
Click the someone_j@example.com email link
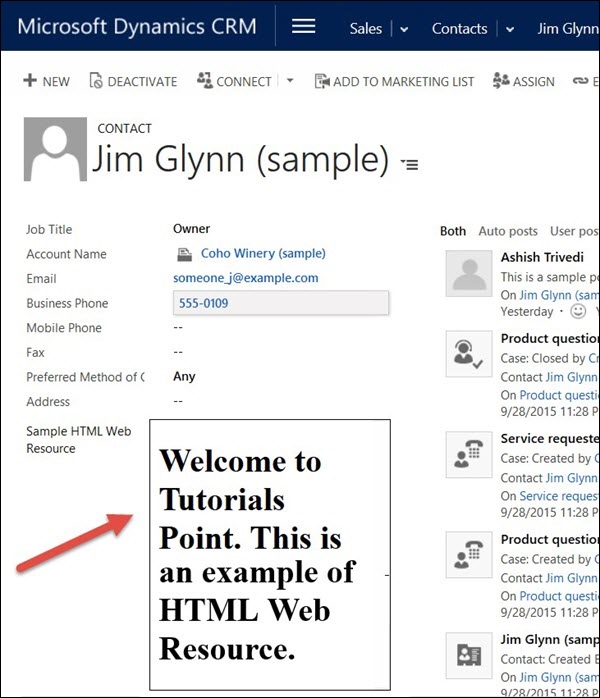pyautogui.click(x=246, y=278)
